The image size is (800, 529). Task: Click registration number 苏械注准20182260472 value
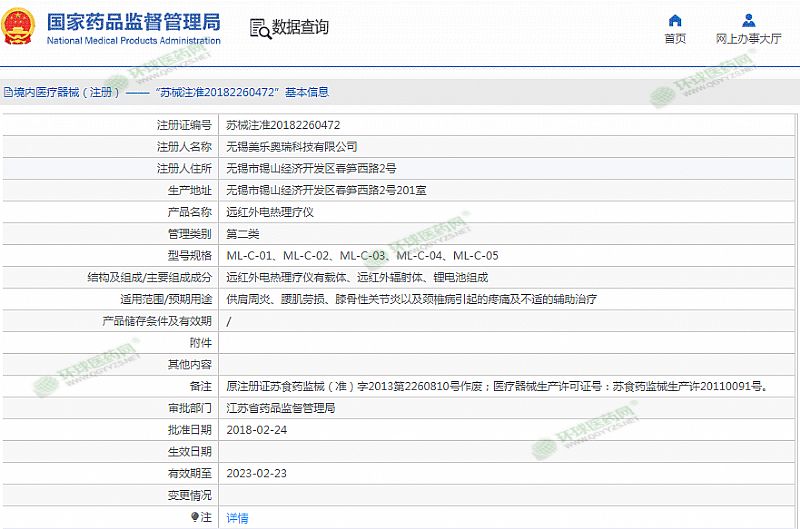[283, 125]
